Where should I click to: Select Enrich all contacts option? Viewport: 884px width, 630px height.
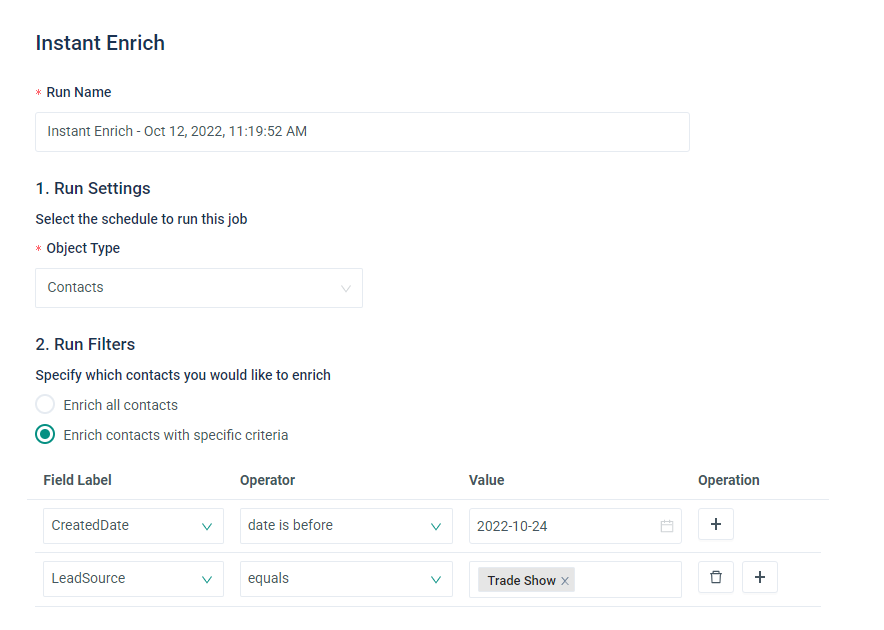coord(45,405)
